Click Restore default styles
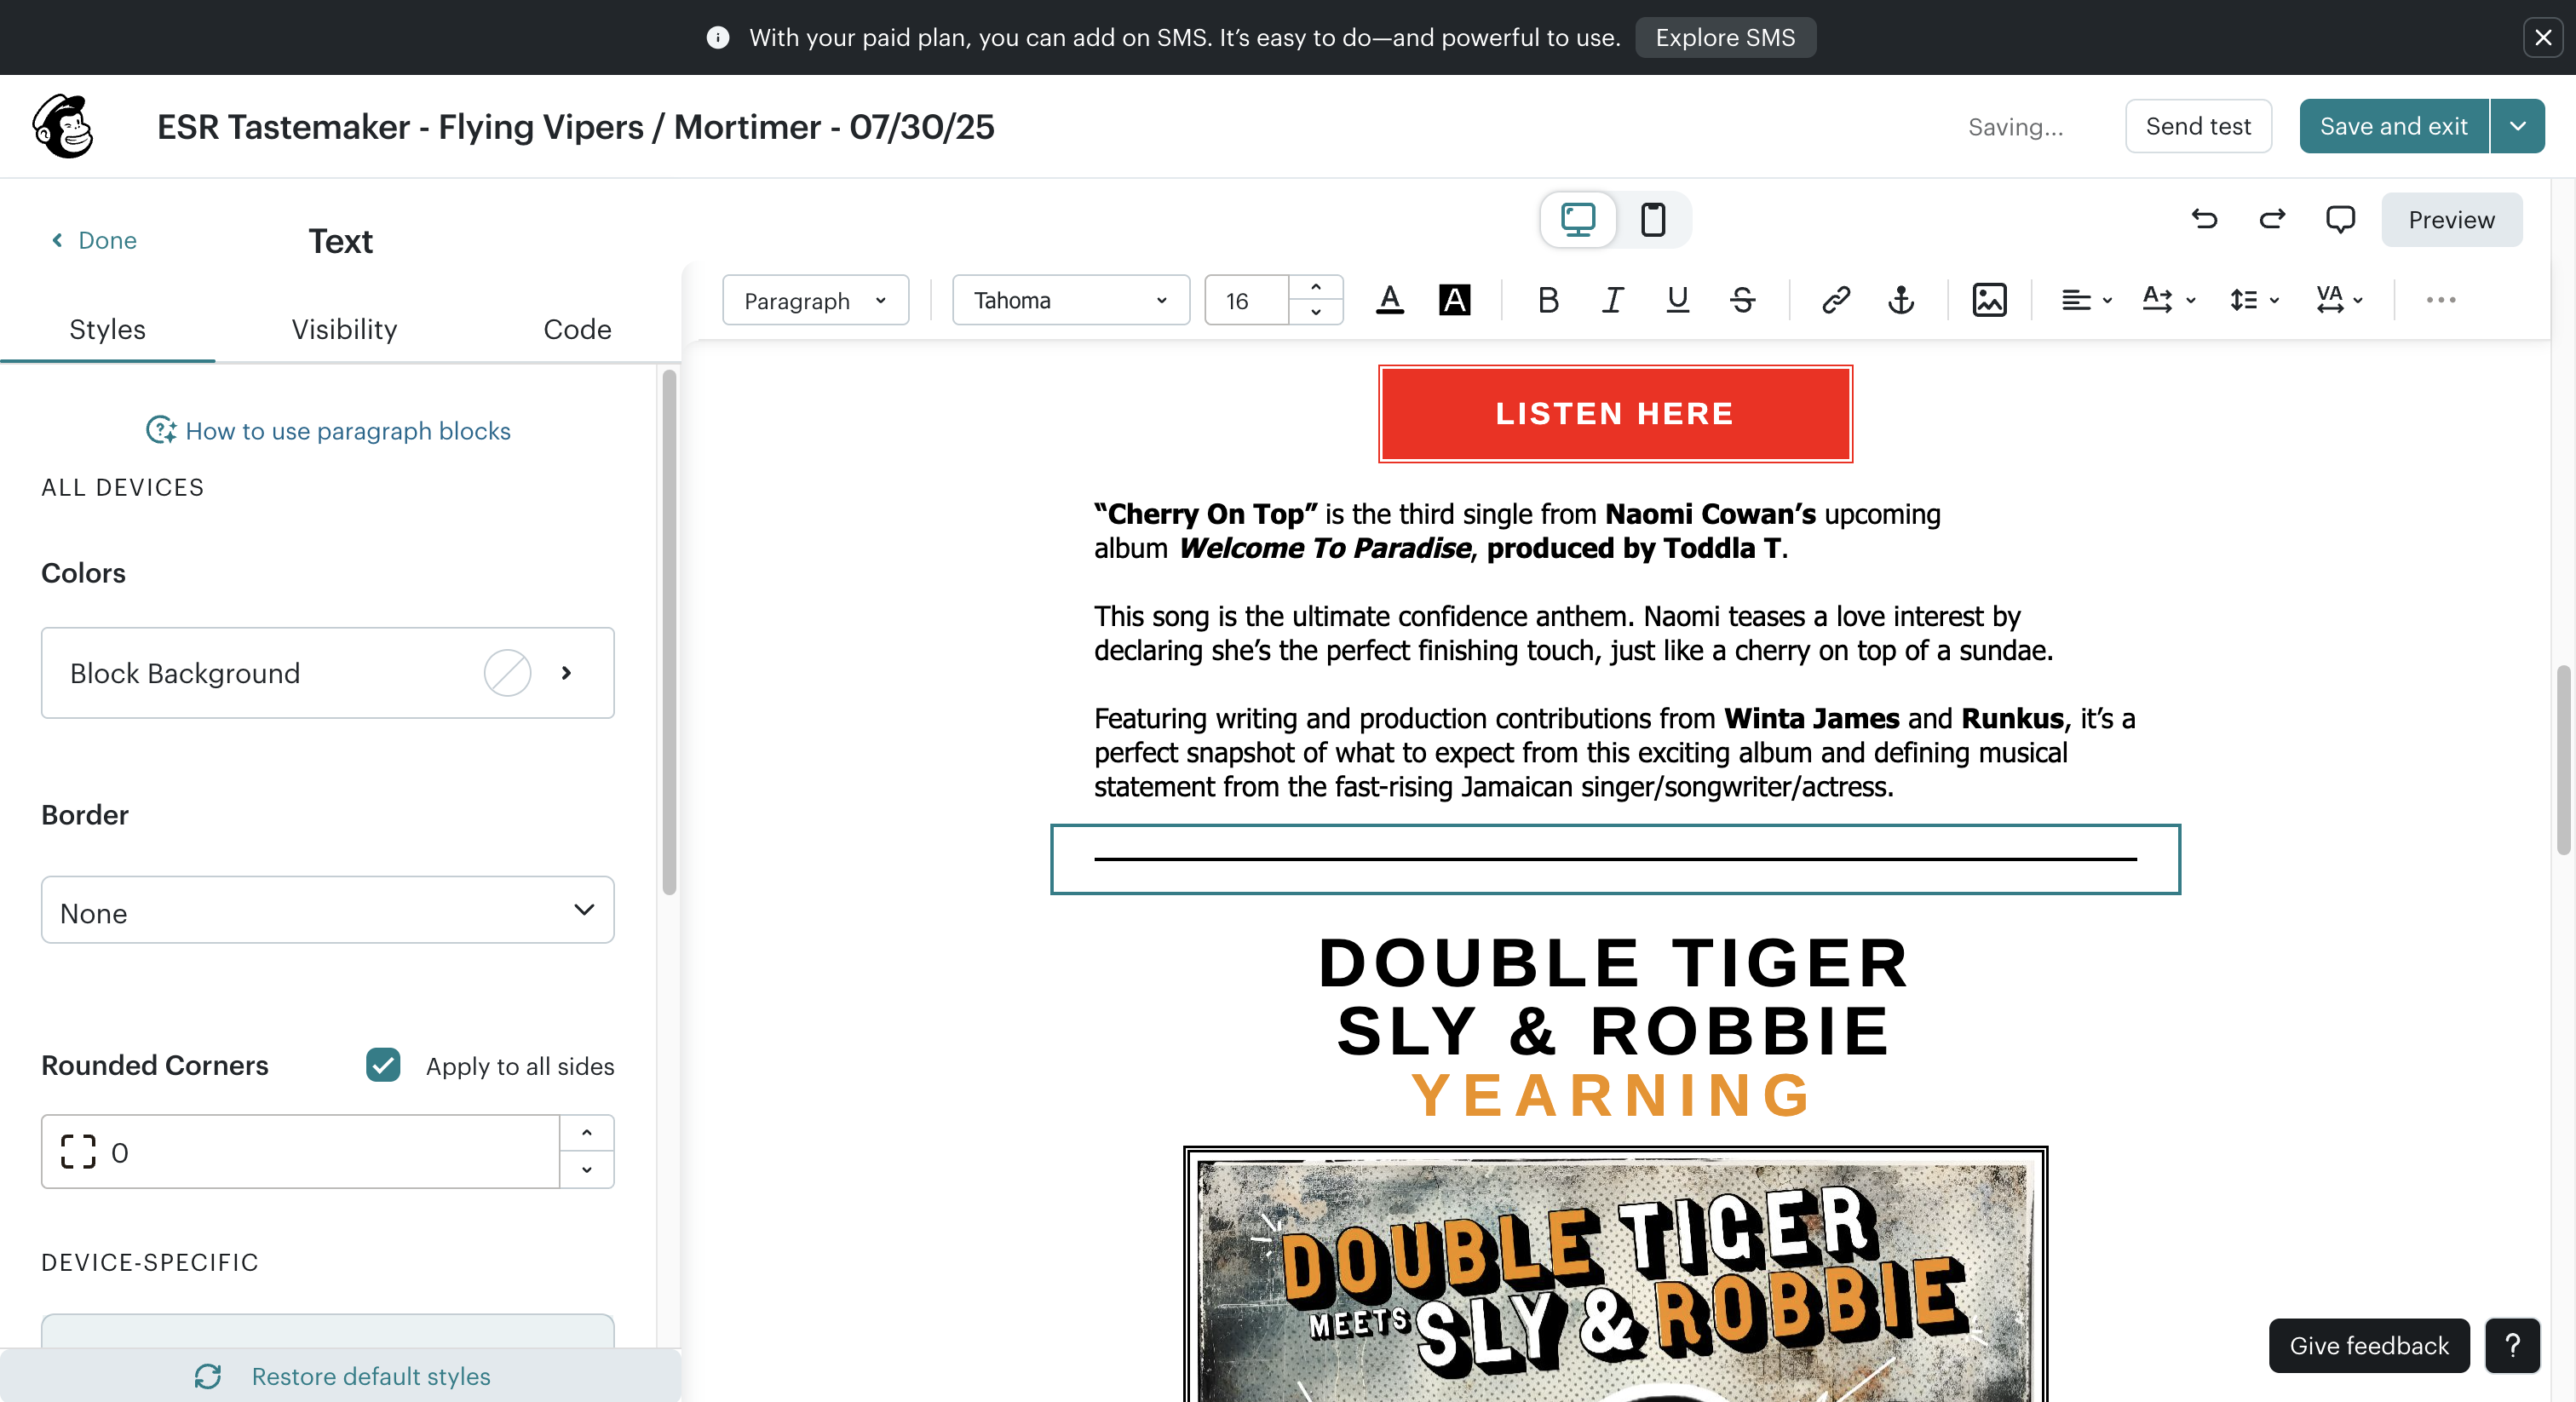 click(x=341, y=1376)
